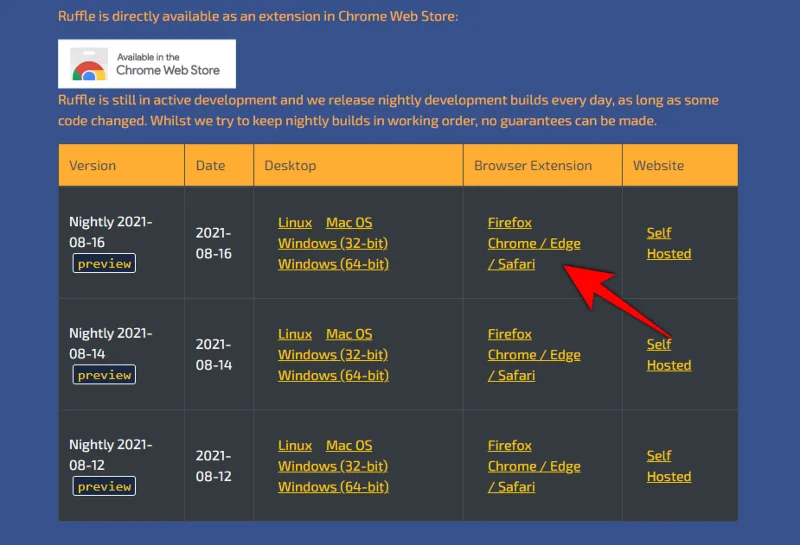Image resolution: width=800 pixels, height=545 pixels.
Task: Get Windows (32-bit) for Nightly 2021-08-12
Action: (333, 466)
